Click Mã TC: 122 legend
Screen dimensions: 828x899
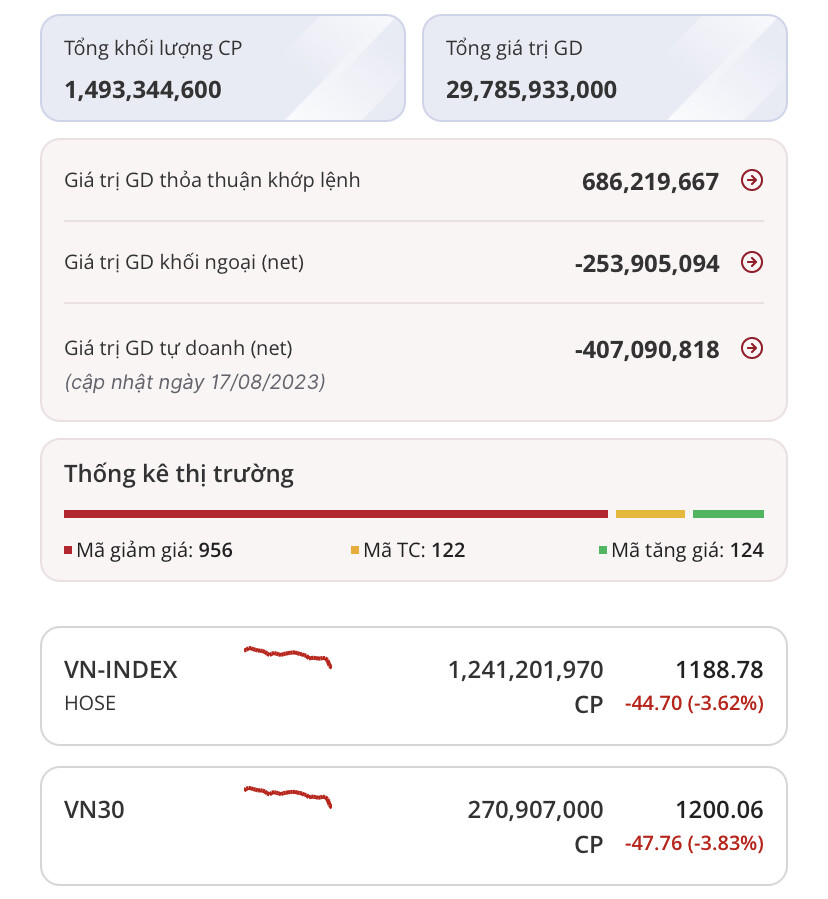408,550
